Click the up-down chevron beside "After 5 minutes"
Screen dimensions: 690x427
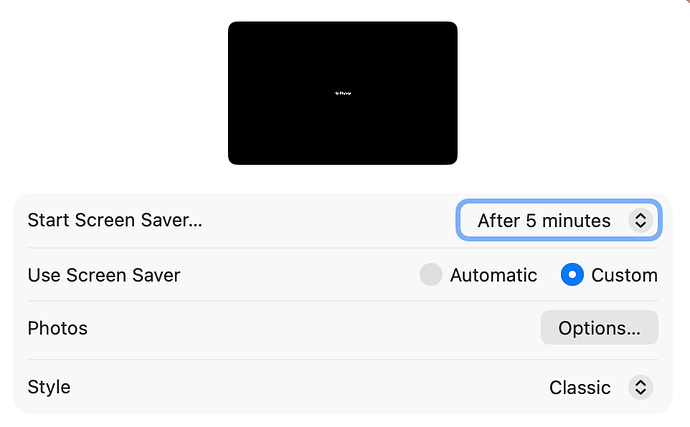(640, 221)
